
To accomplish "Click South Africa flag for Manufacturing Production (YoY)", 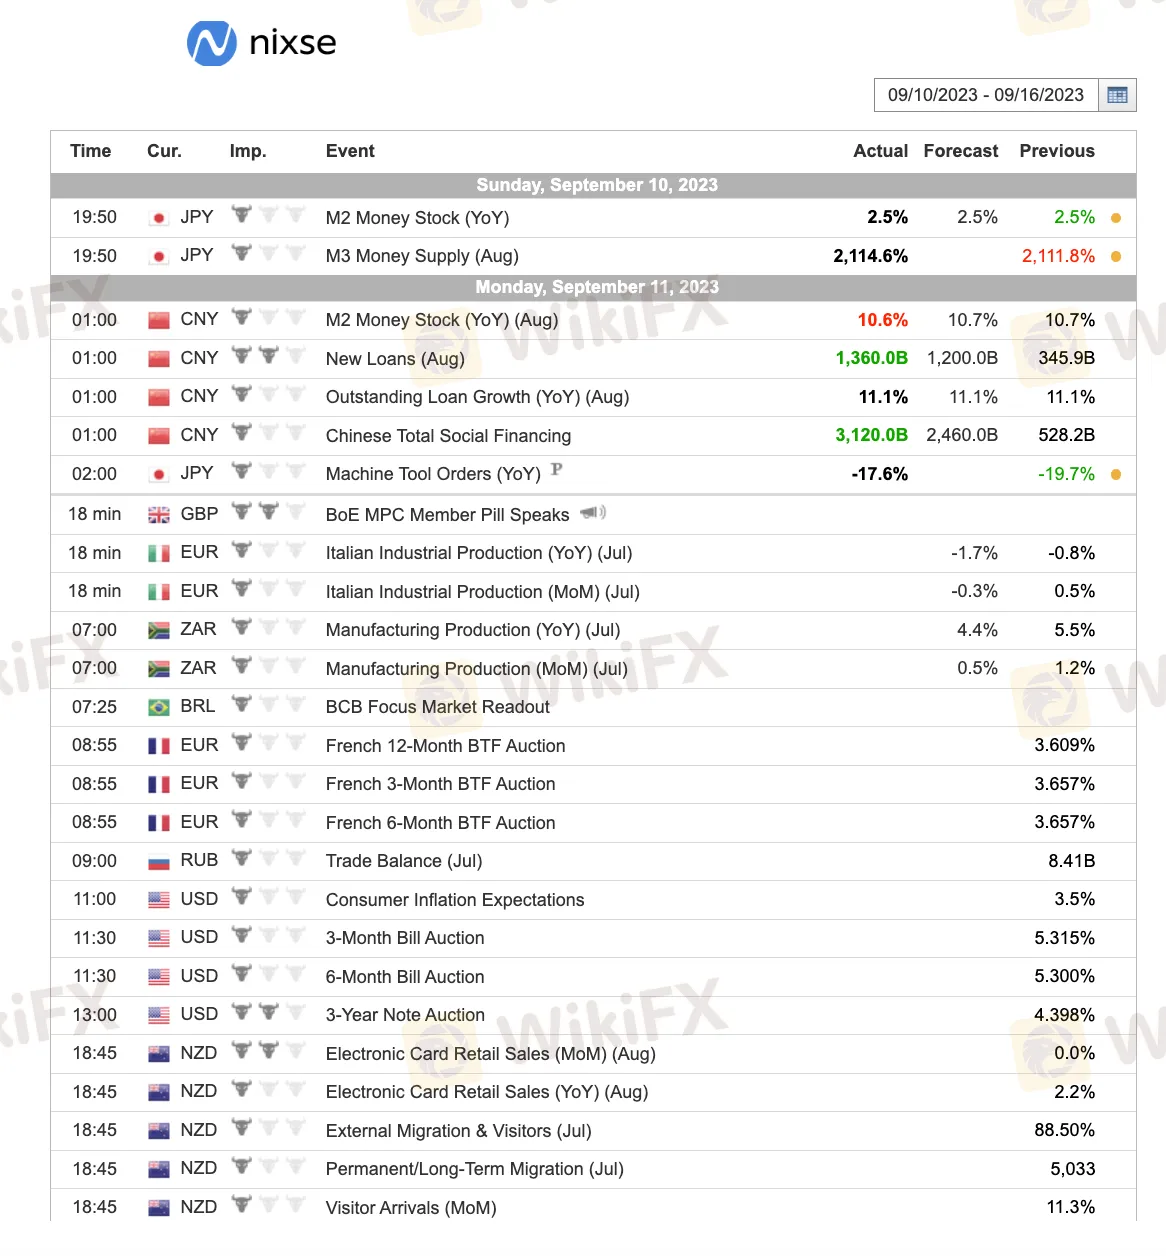I will (x=158, y=631).
